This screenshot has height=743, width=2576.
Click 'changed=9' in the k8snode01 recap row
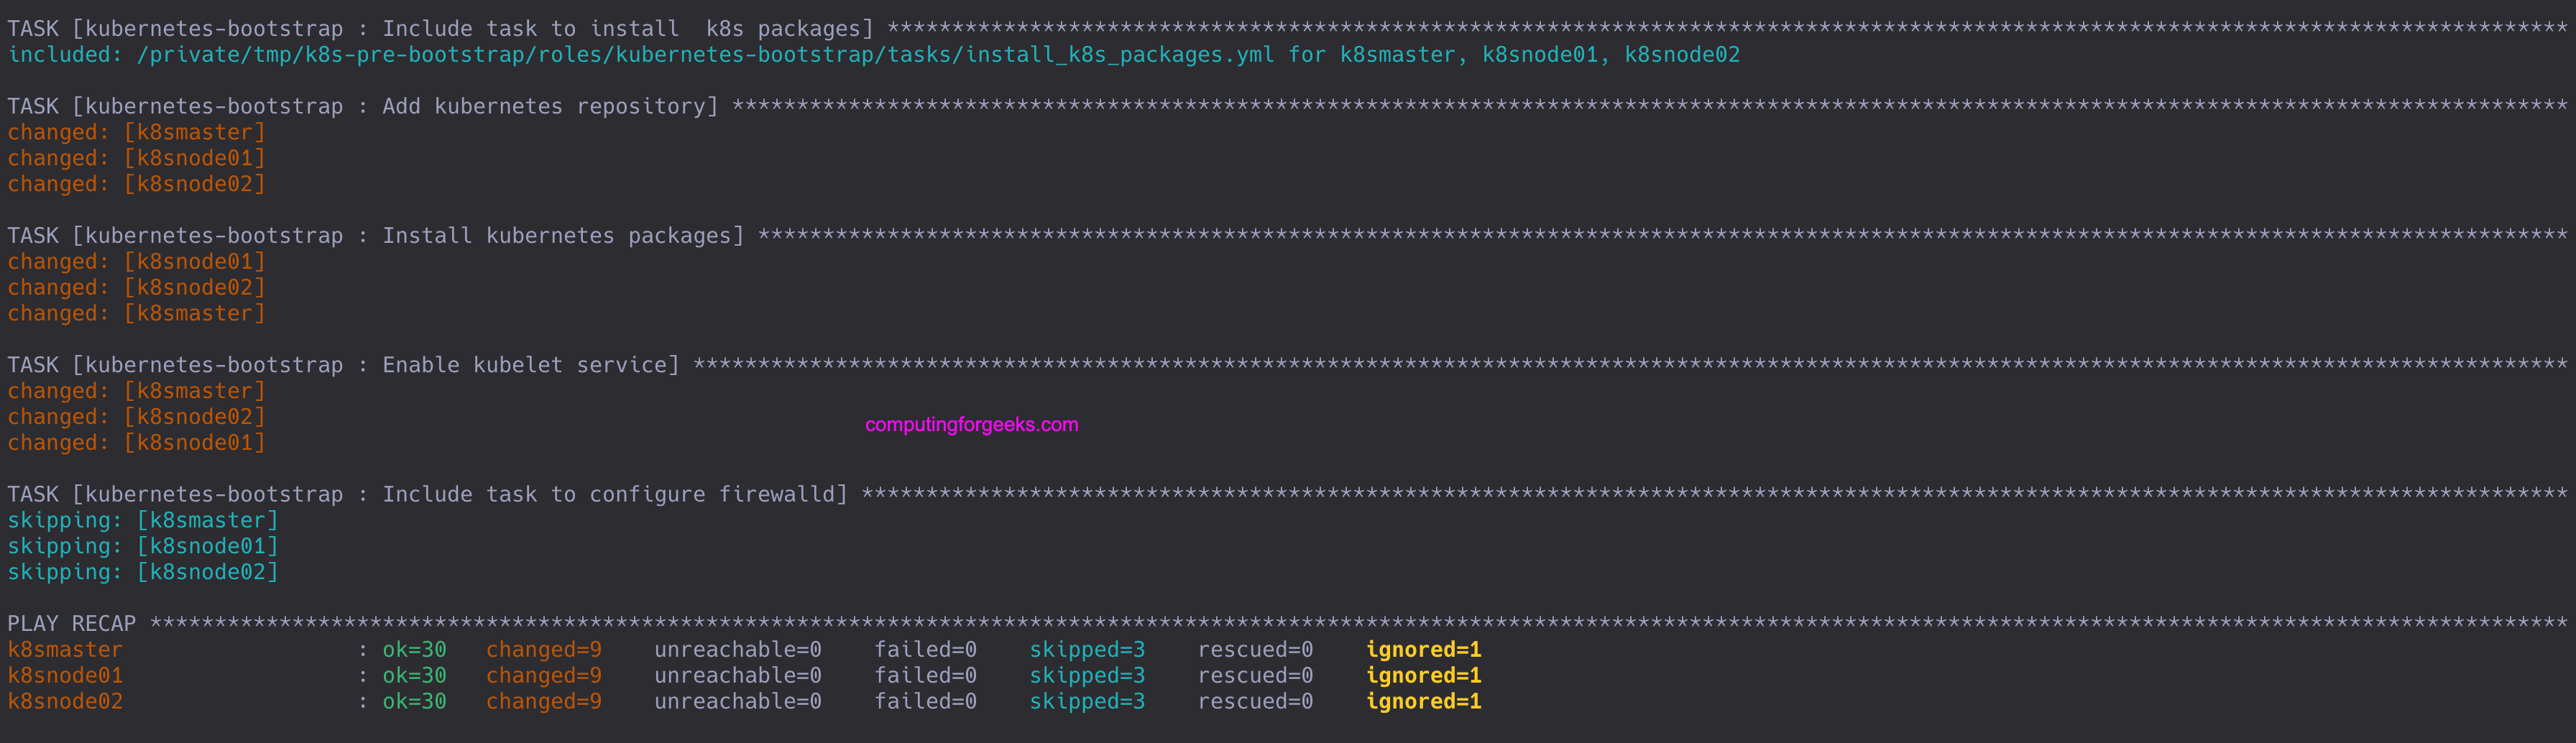click(544, 676)
